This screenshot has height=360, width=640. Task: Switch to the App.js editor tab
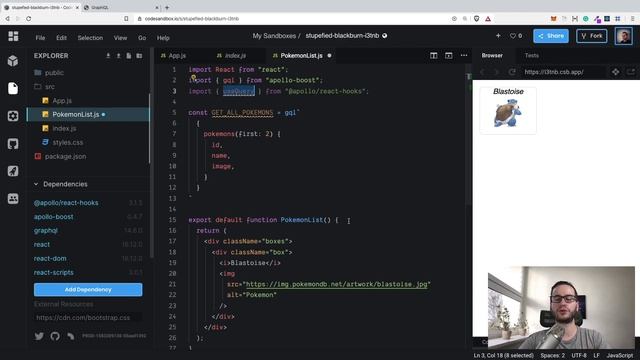pyautogui.click(x=178, y=56)
